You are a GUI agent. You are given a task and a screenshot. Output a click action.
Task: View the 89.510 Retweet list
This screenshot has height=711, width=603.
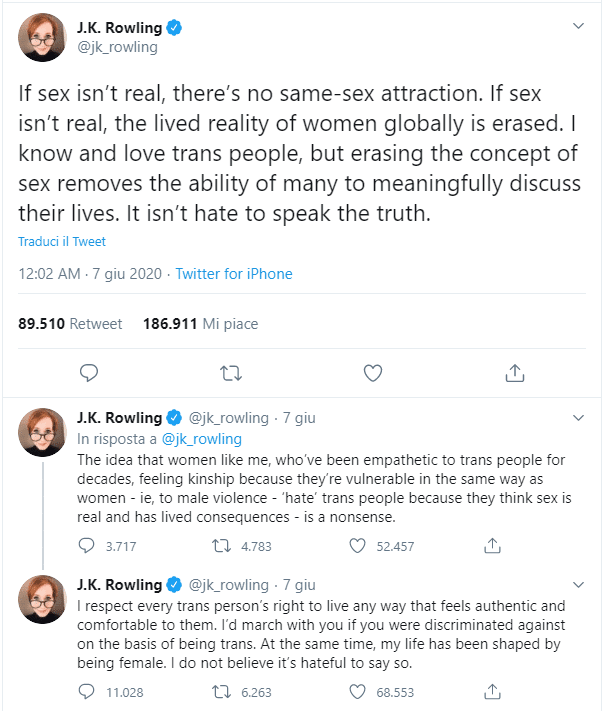click(70, 324)
